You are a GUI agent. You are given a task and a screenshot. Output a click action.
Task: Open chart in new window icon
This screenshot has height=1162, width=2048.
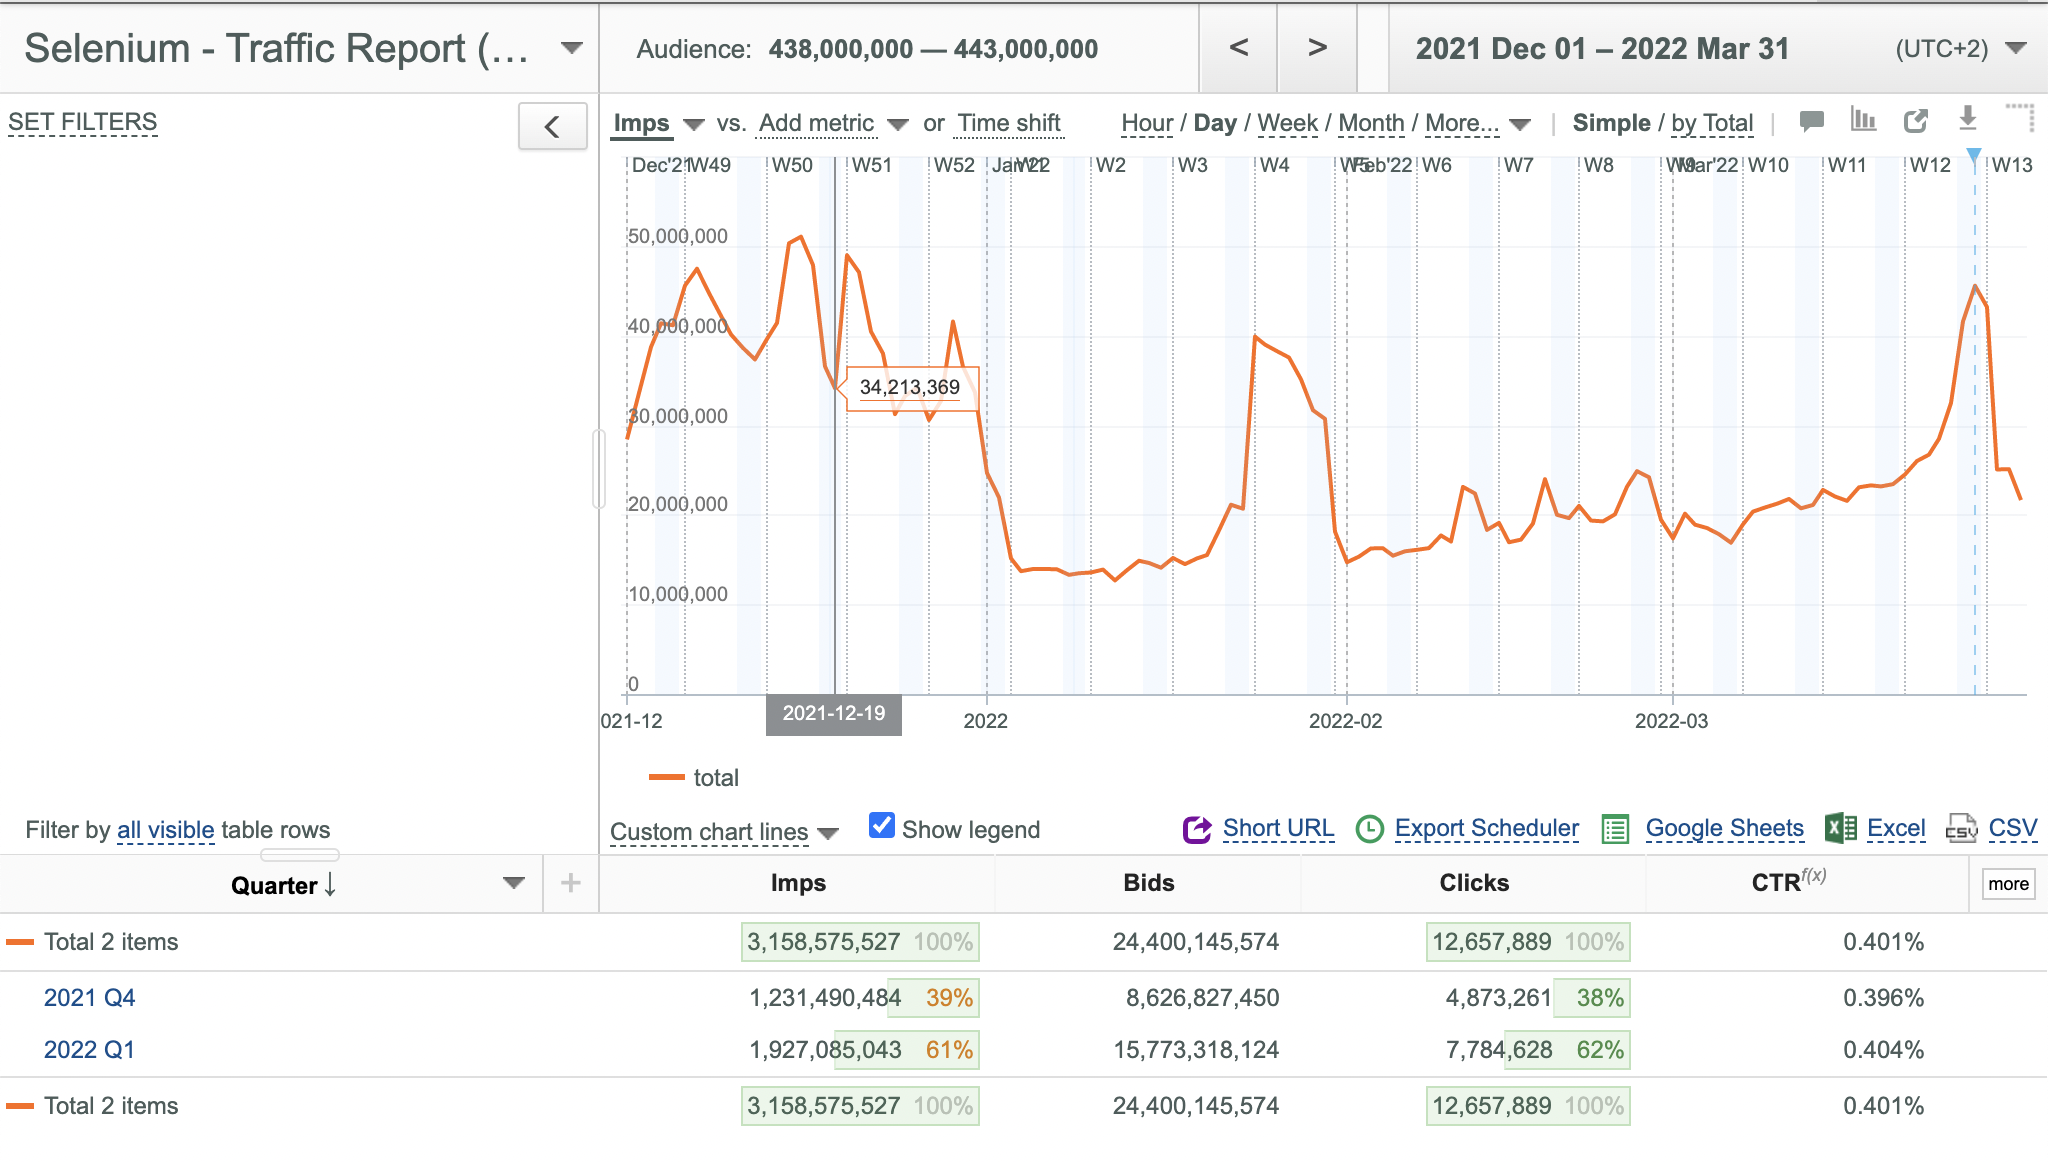coord(1915,121)
